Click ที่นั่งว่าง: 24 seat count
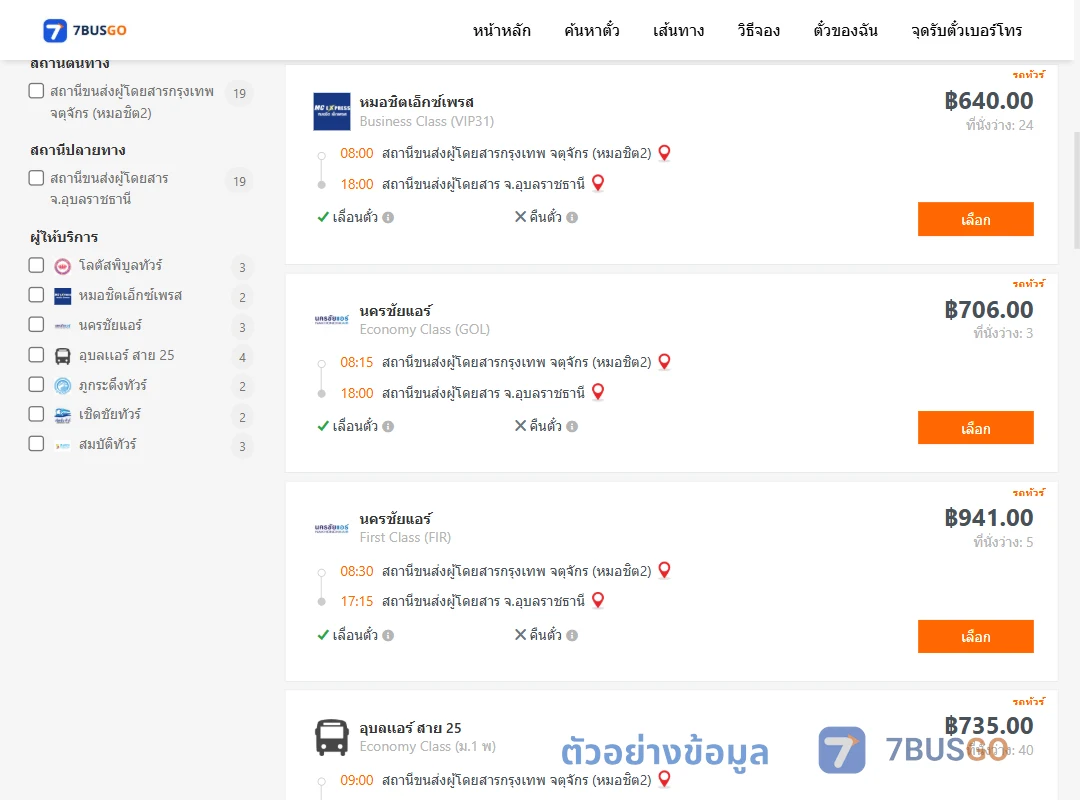The image size is (1080, 800). point(999,125)
